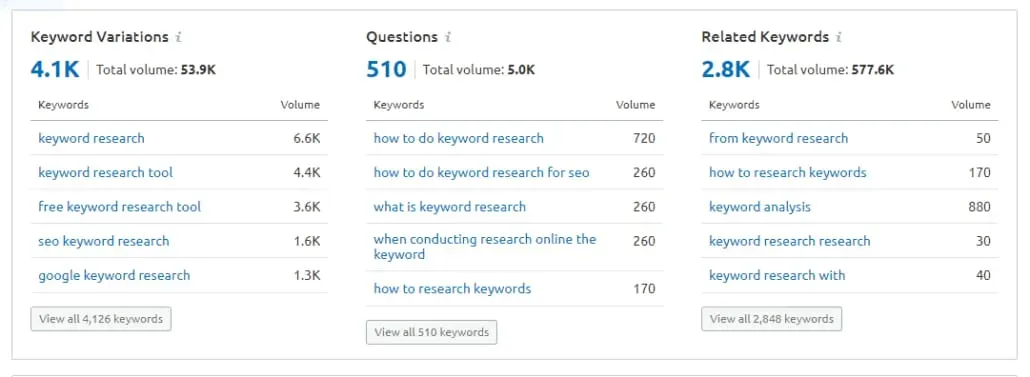1030x377 pixels.
Task: Open 'free keyword research tool' link
Action: (120, 207)
